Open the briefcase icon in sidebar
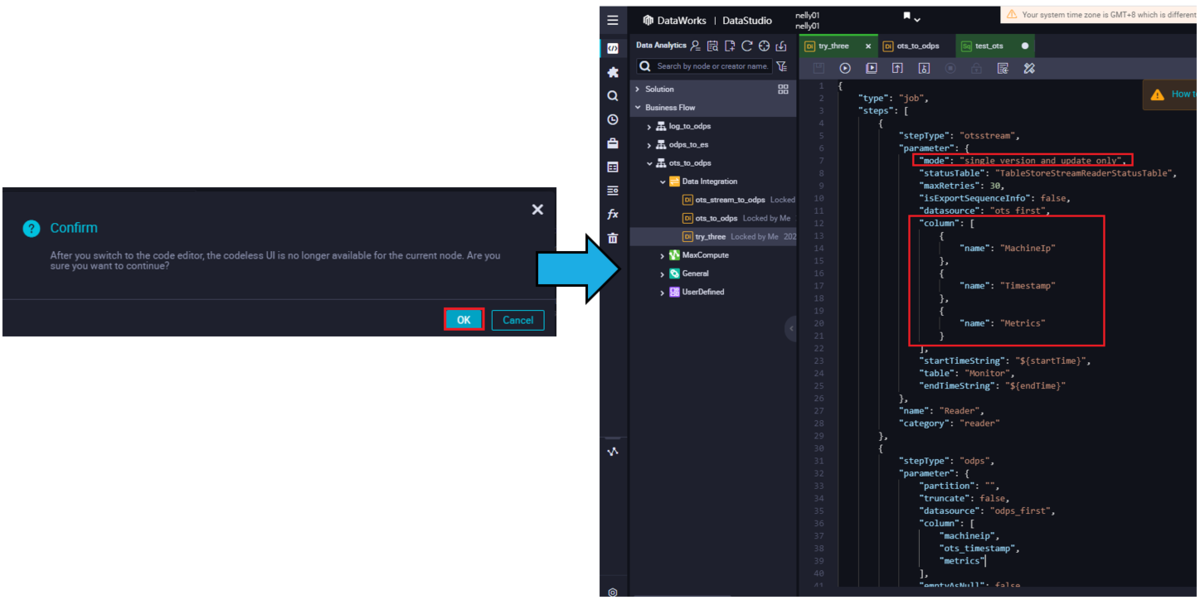Image resolution: width=1200 pixels, height=600 pixels. 613,143
